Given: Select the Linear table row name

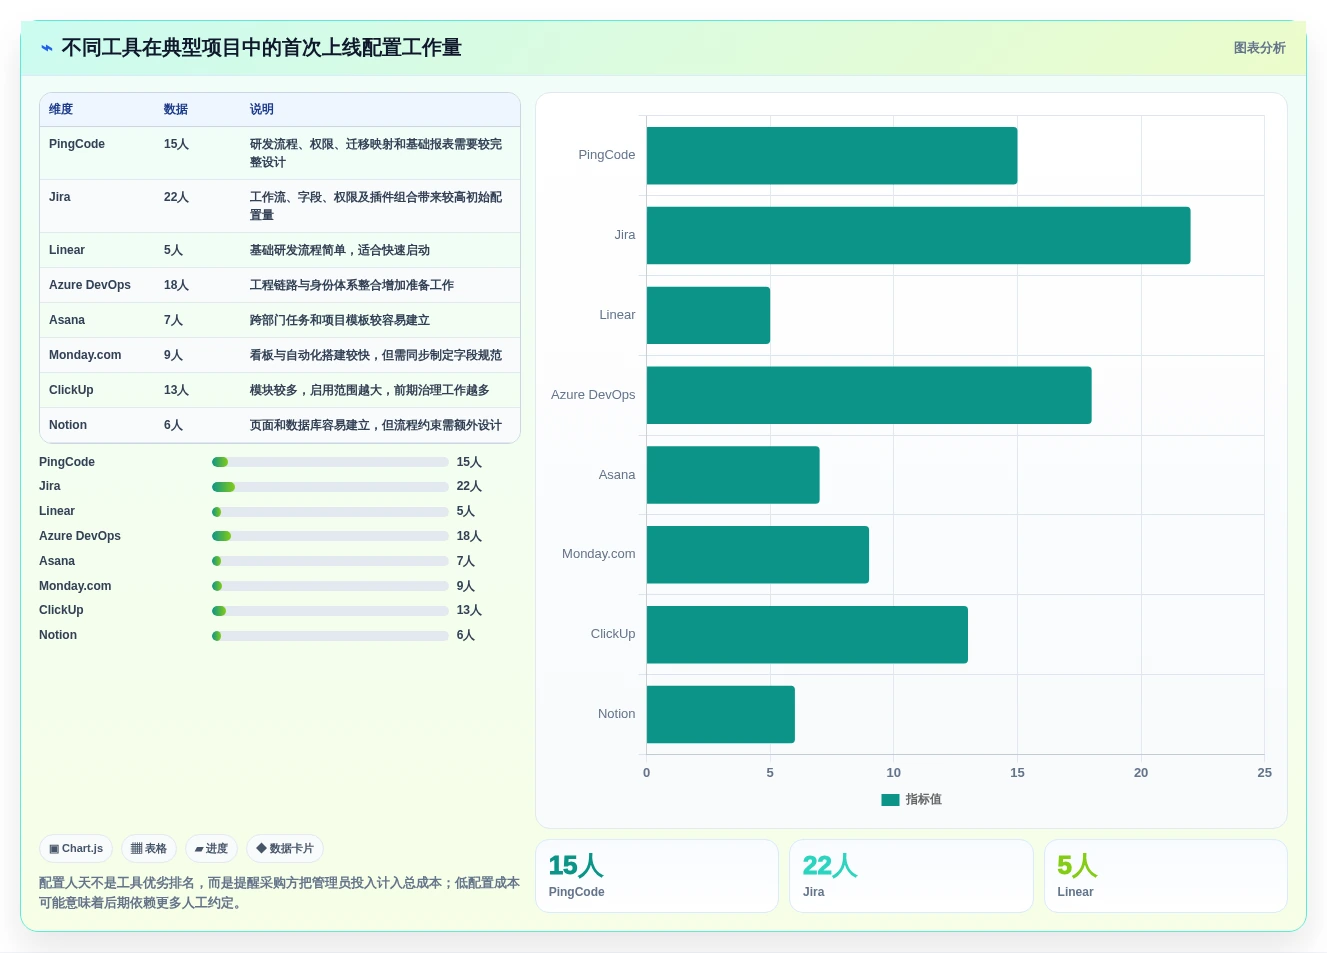Looking at the screenshot, I should tap(67, 250).
